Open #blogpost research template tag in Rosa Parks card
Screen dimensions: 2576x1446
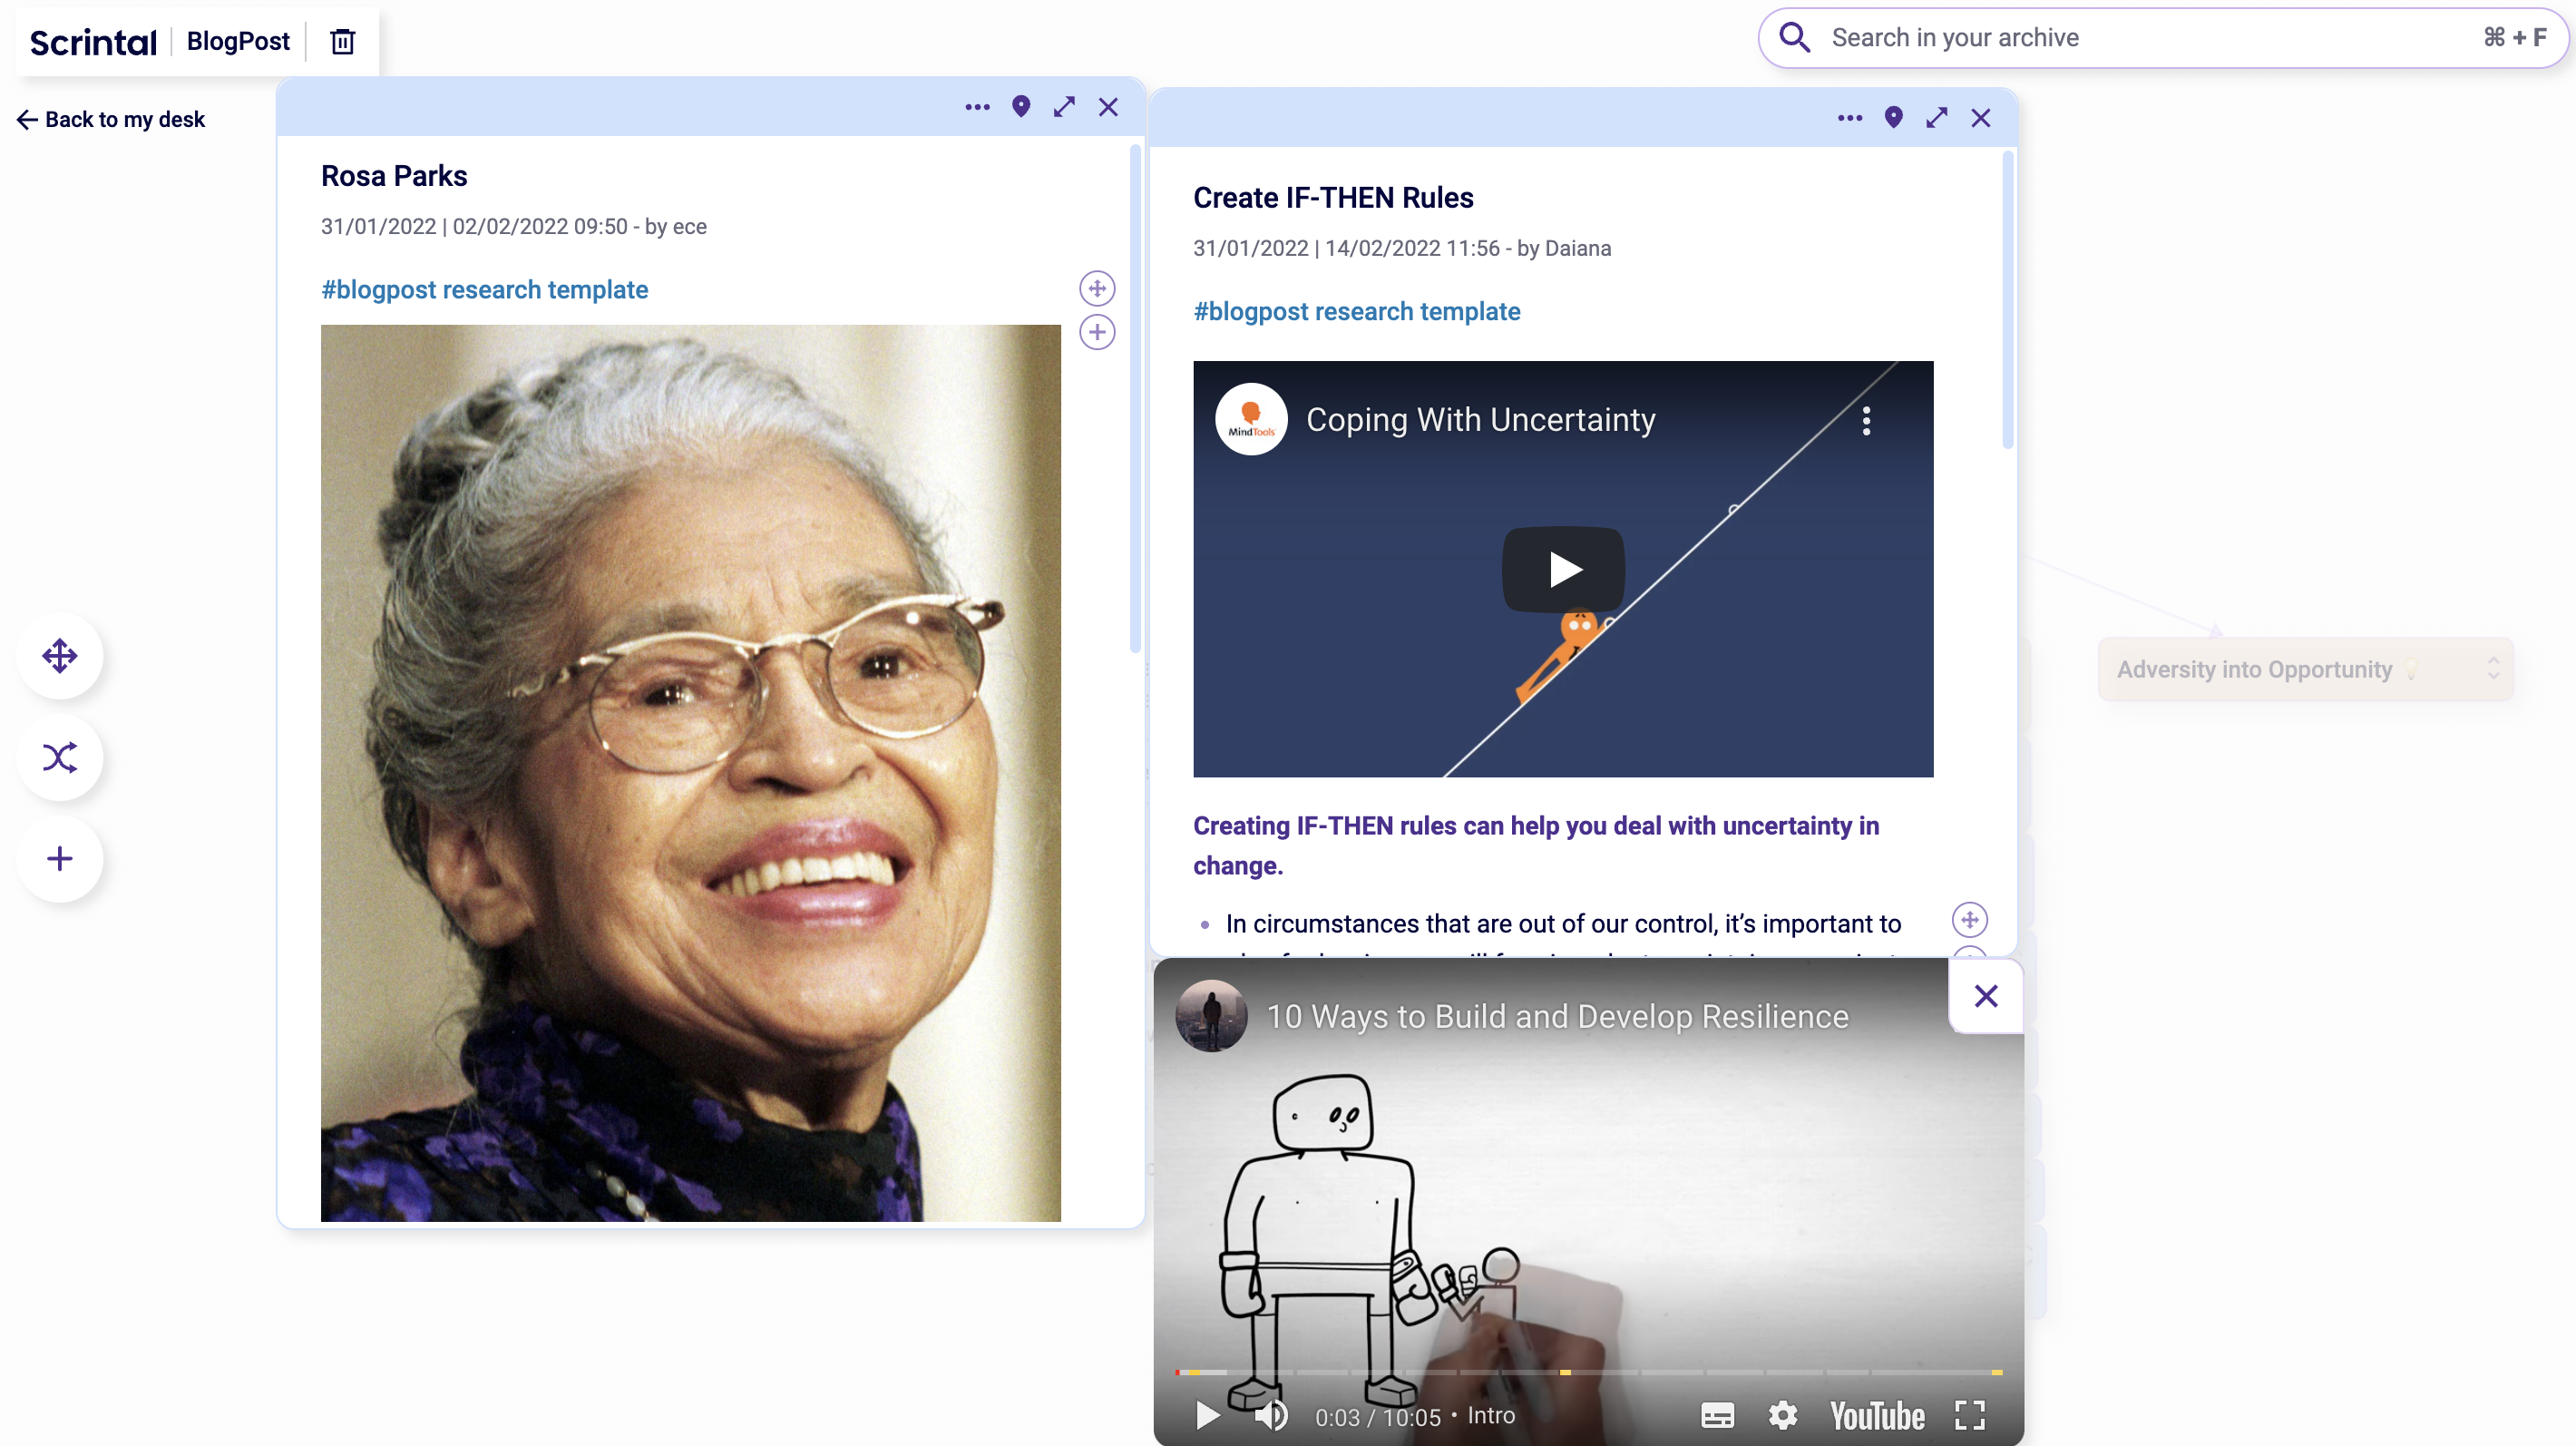point(484,290)
